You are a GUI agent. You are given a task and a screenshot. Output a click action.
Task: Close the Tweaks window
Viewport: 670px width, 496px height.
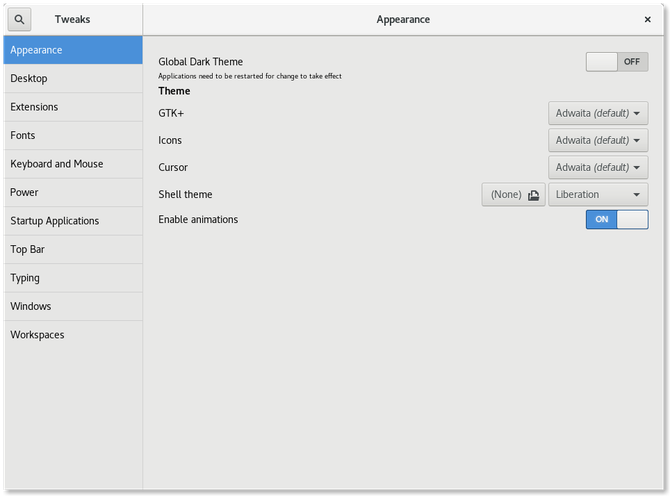(647, 19)
